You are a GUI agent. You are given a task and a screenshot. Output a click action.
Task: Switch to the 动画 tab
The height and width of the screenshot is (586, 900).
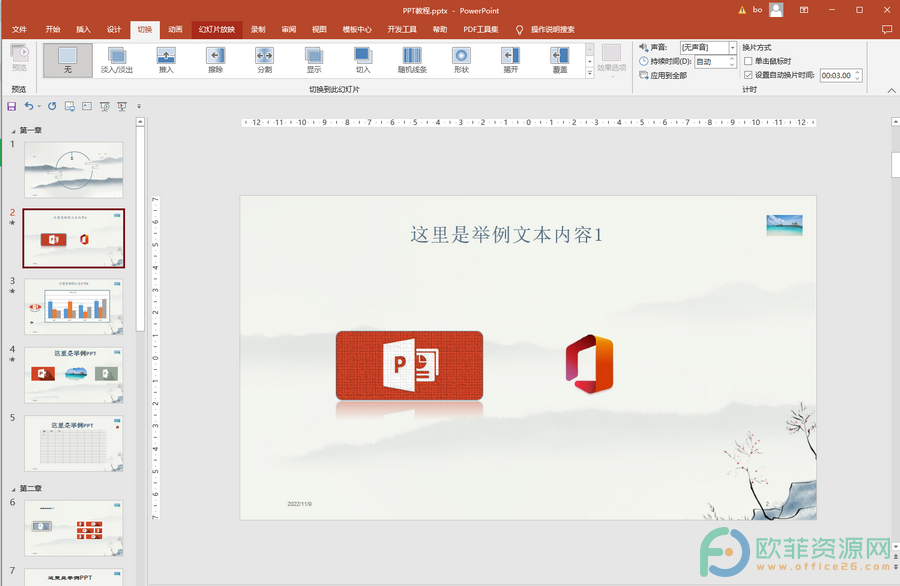pyautogui.click(x=175, y=29)
